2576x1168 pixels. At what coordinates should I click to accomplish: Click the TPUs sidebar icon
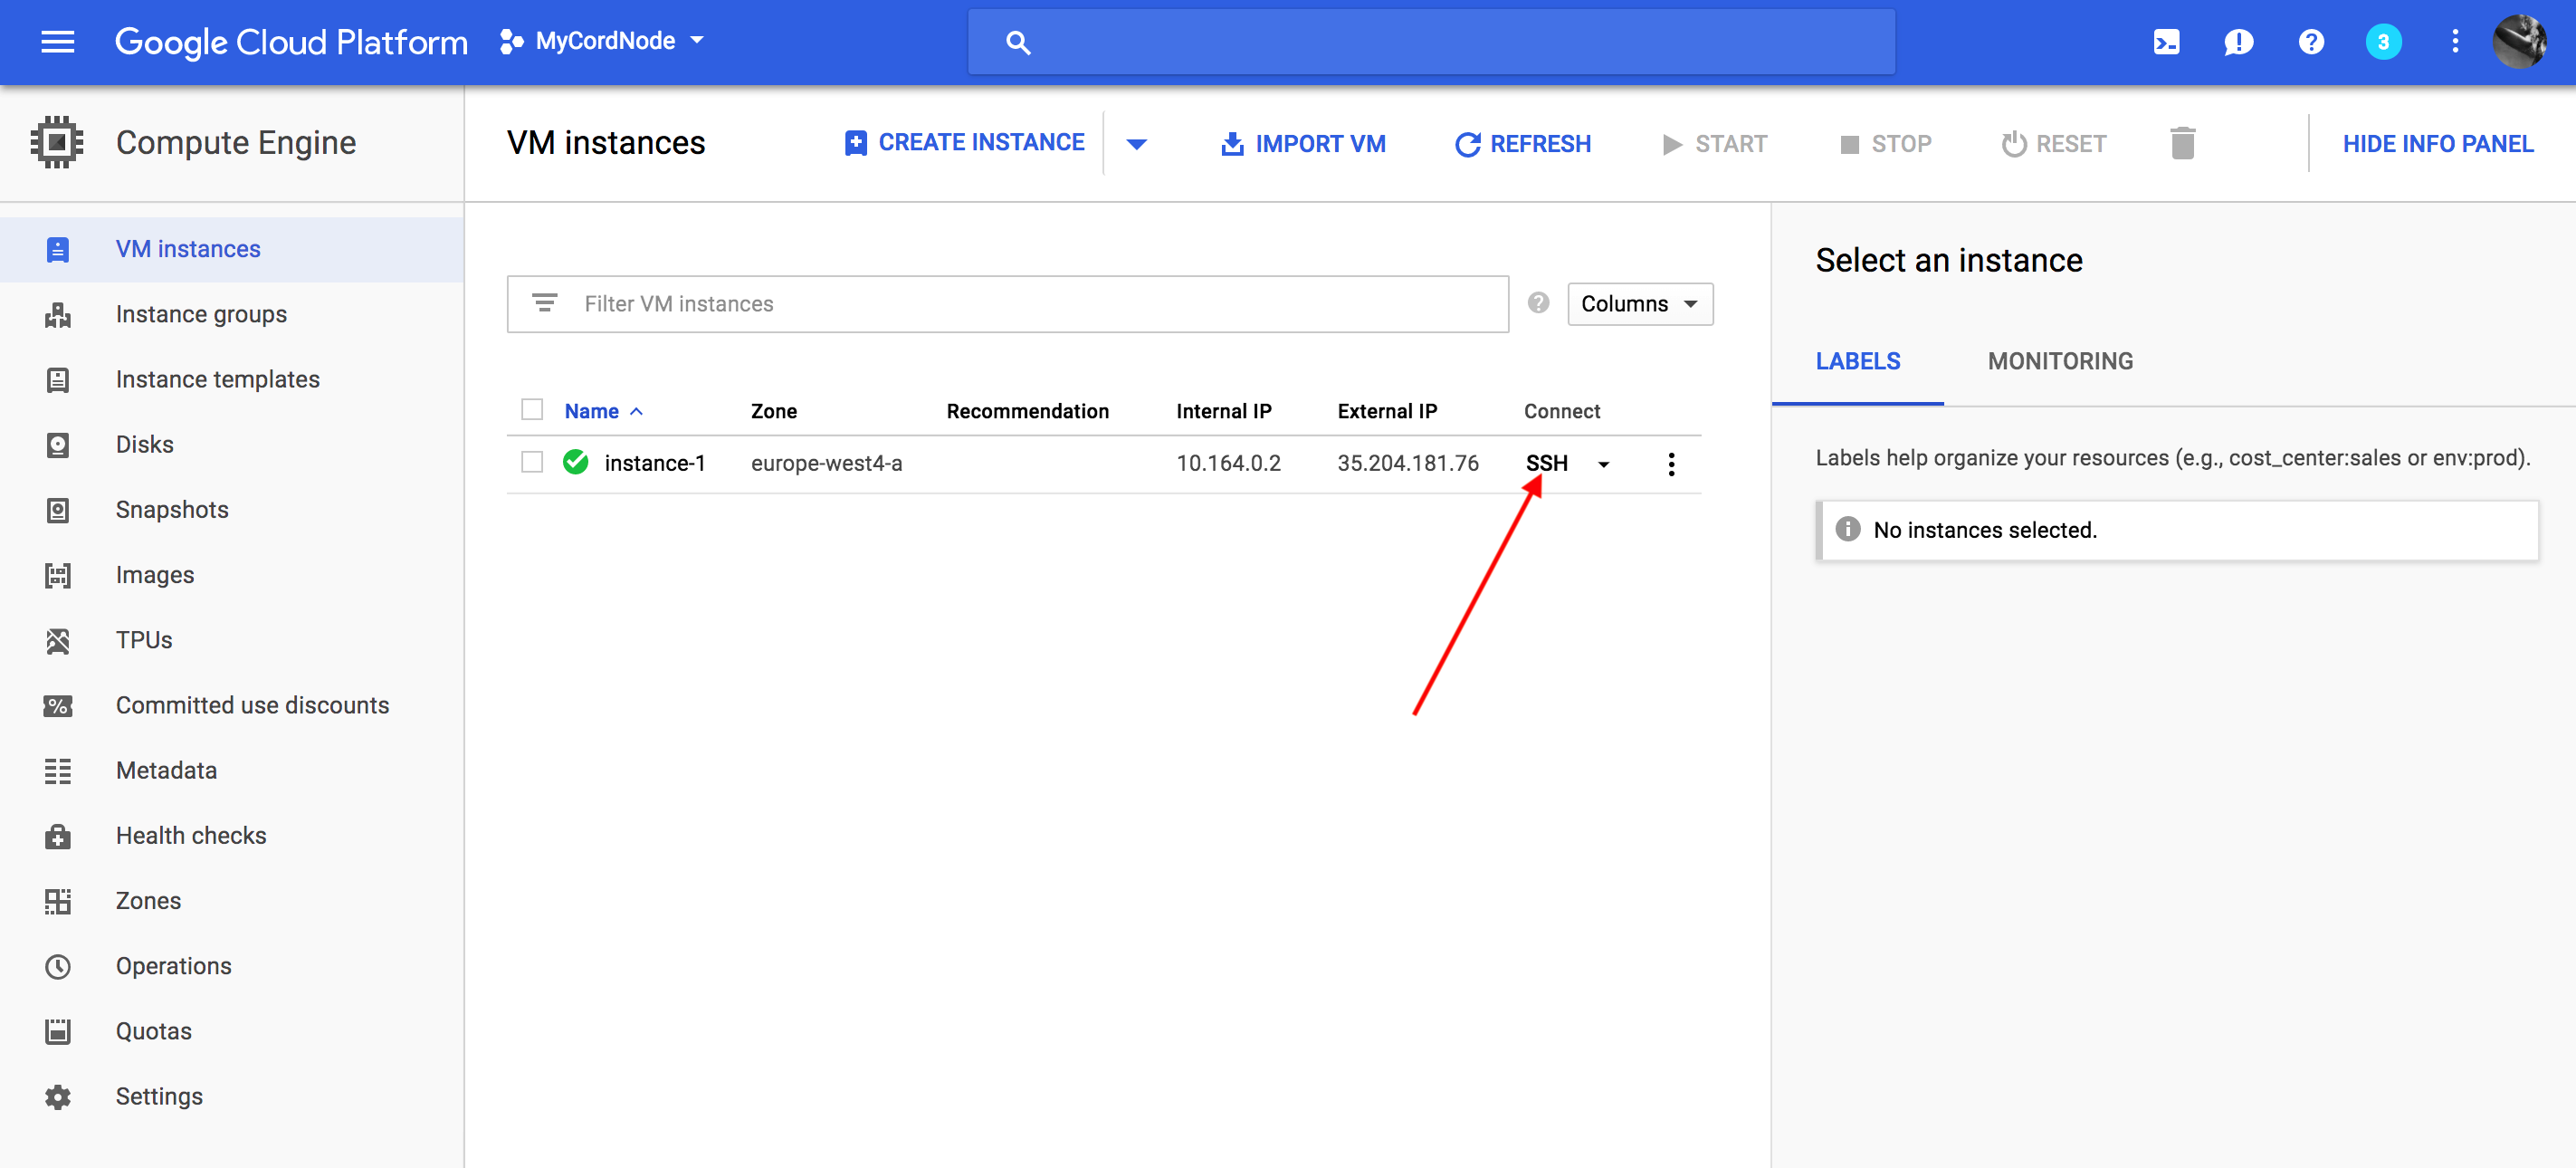point(58,641)
